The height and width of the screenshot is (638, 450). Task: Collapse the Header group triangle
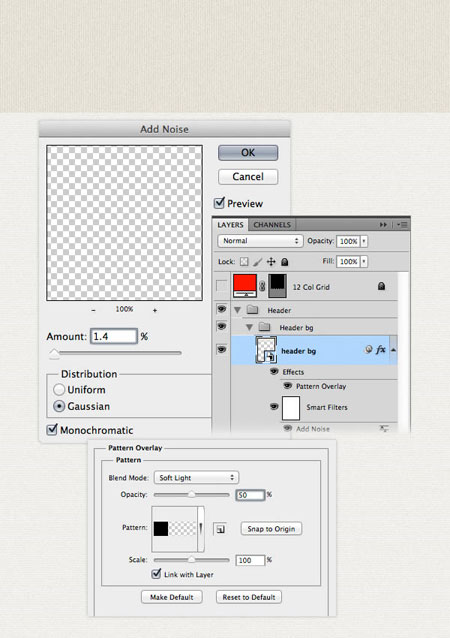pos(238,310)
